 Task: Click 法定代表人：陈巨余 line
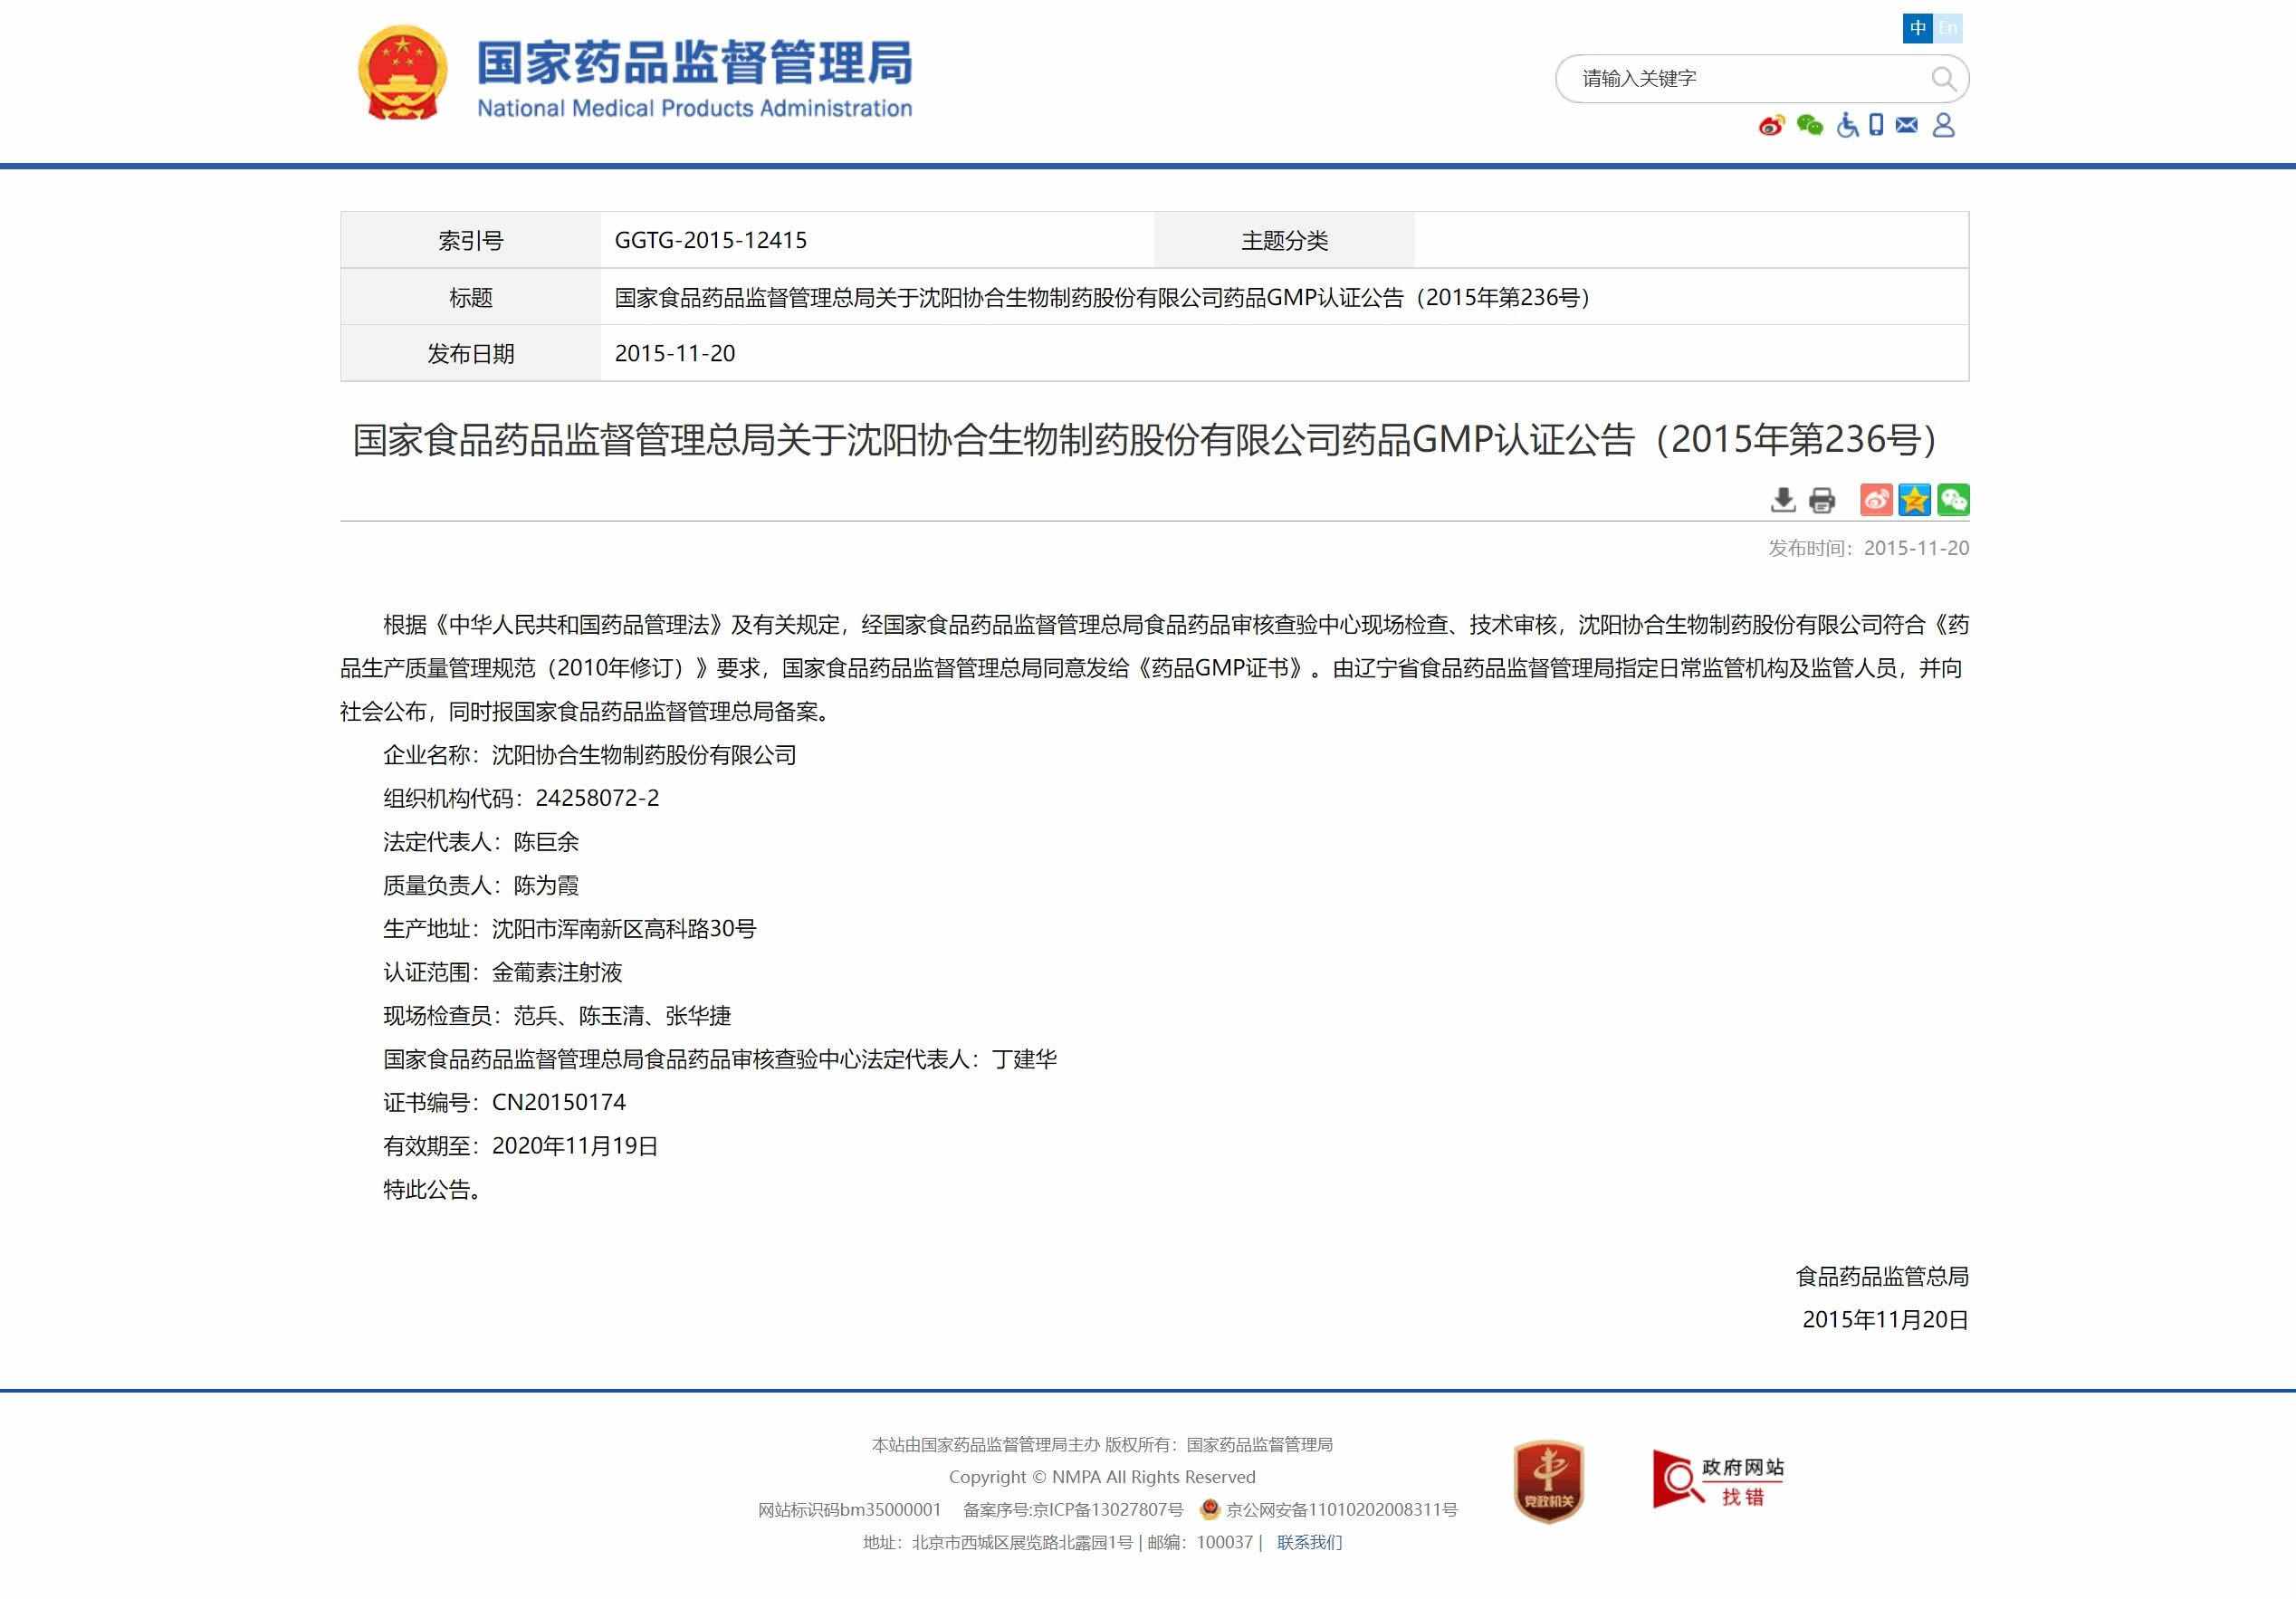481,842
